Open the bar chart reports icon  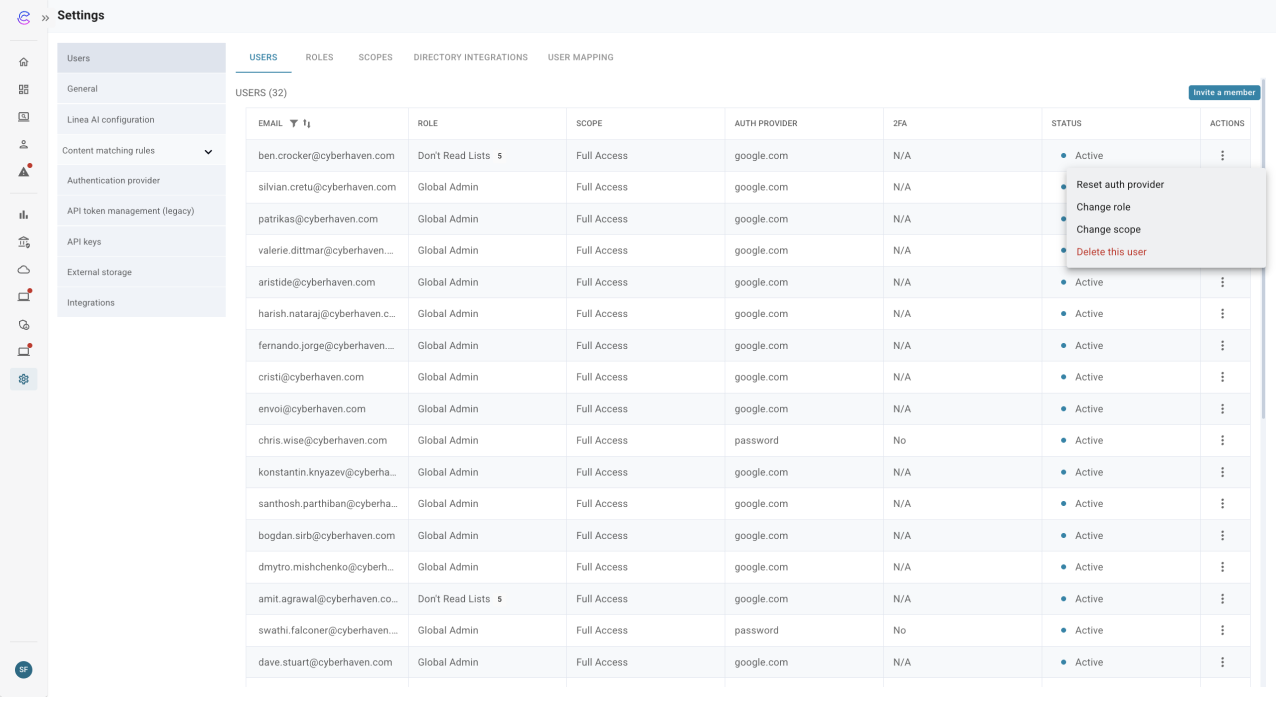pos(24,214)
